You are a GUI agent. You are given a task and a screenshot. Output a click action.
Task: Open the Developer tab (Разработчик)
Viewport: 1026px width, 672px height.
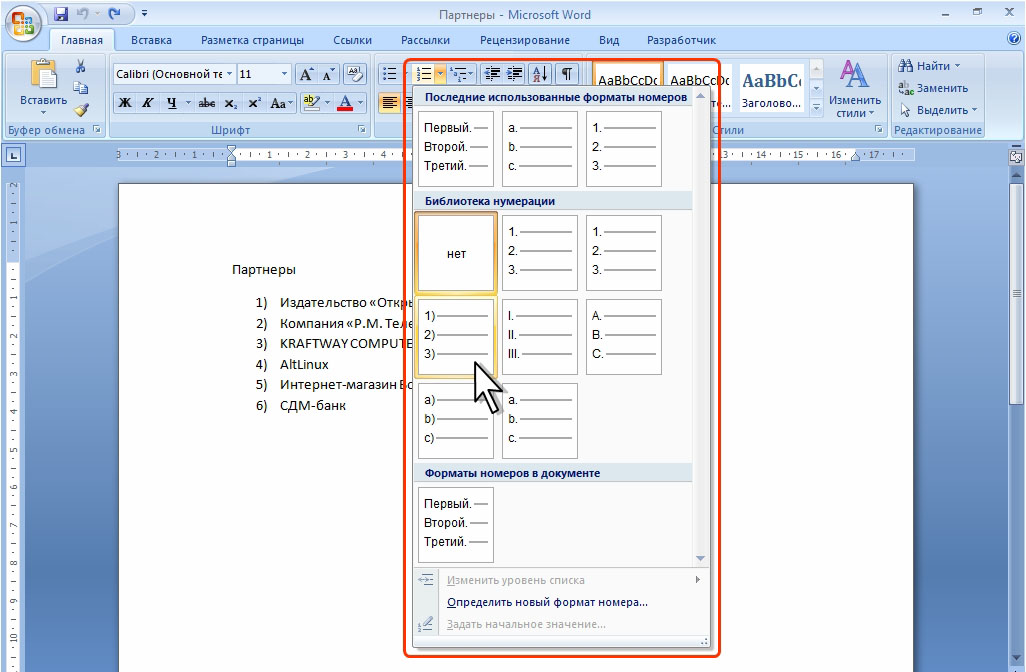point(681,40)
